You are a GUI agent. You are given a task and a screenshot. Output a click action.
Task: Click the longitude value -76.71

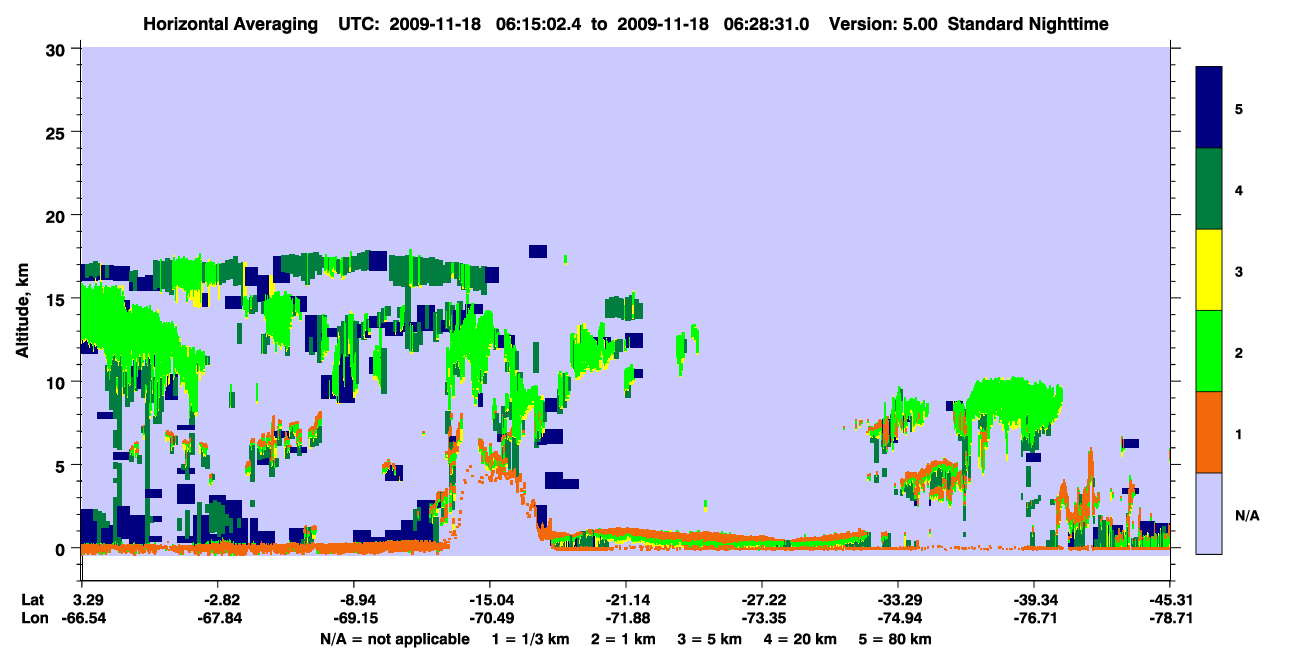coord(1033,619)
